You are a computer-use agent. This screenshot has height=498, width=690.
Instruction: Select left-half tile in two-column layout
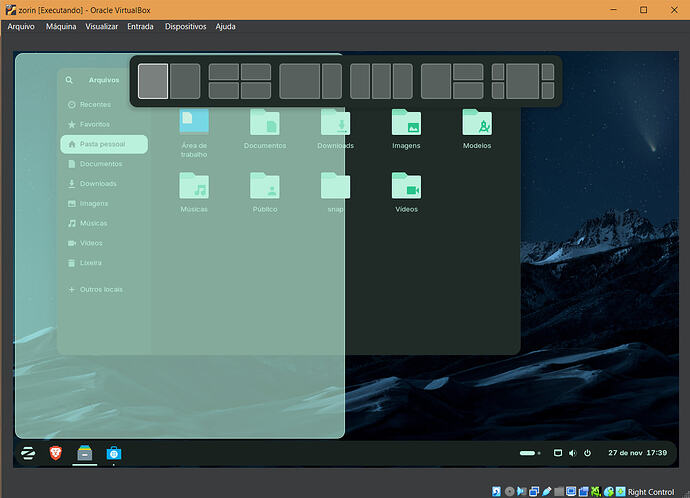pos(153,81)
